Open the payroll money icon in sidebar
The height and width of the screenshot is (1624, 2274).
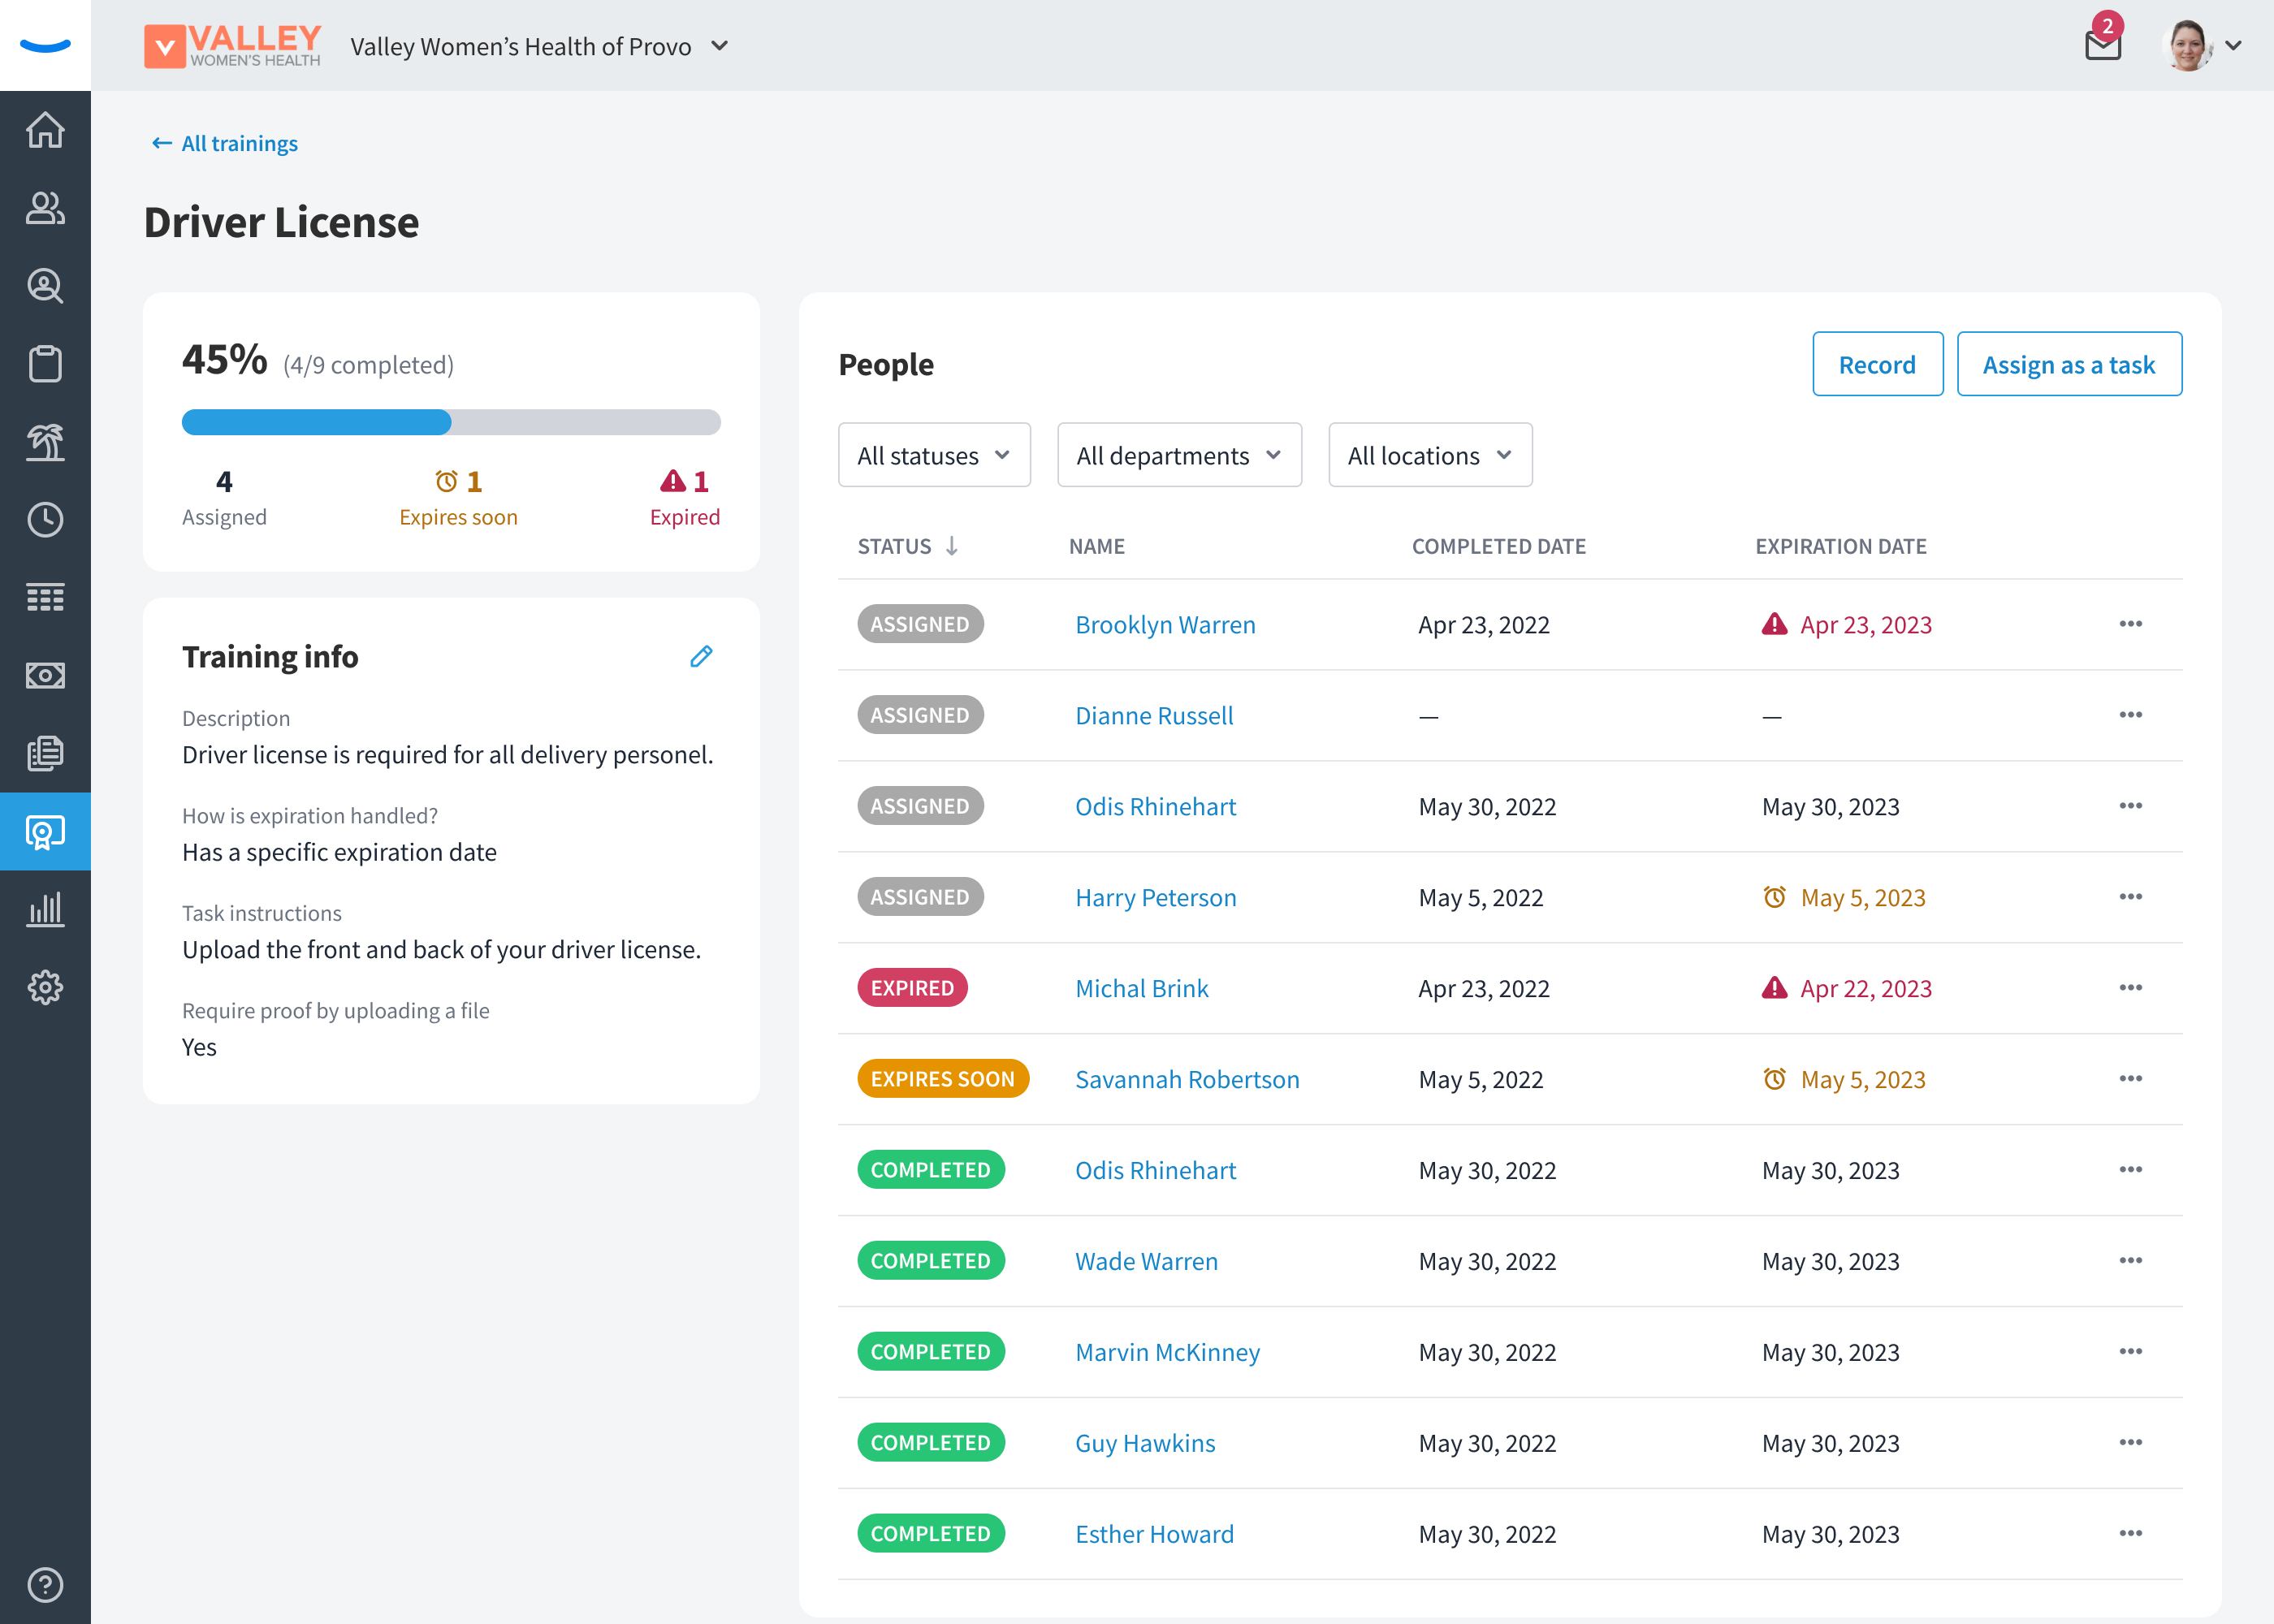point(45,675)
